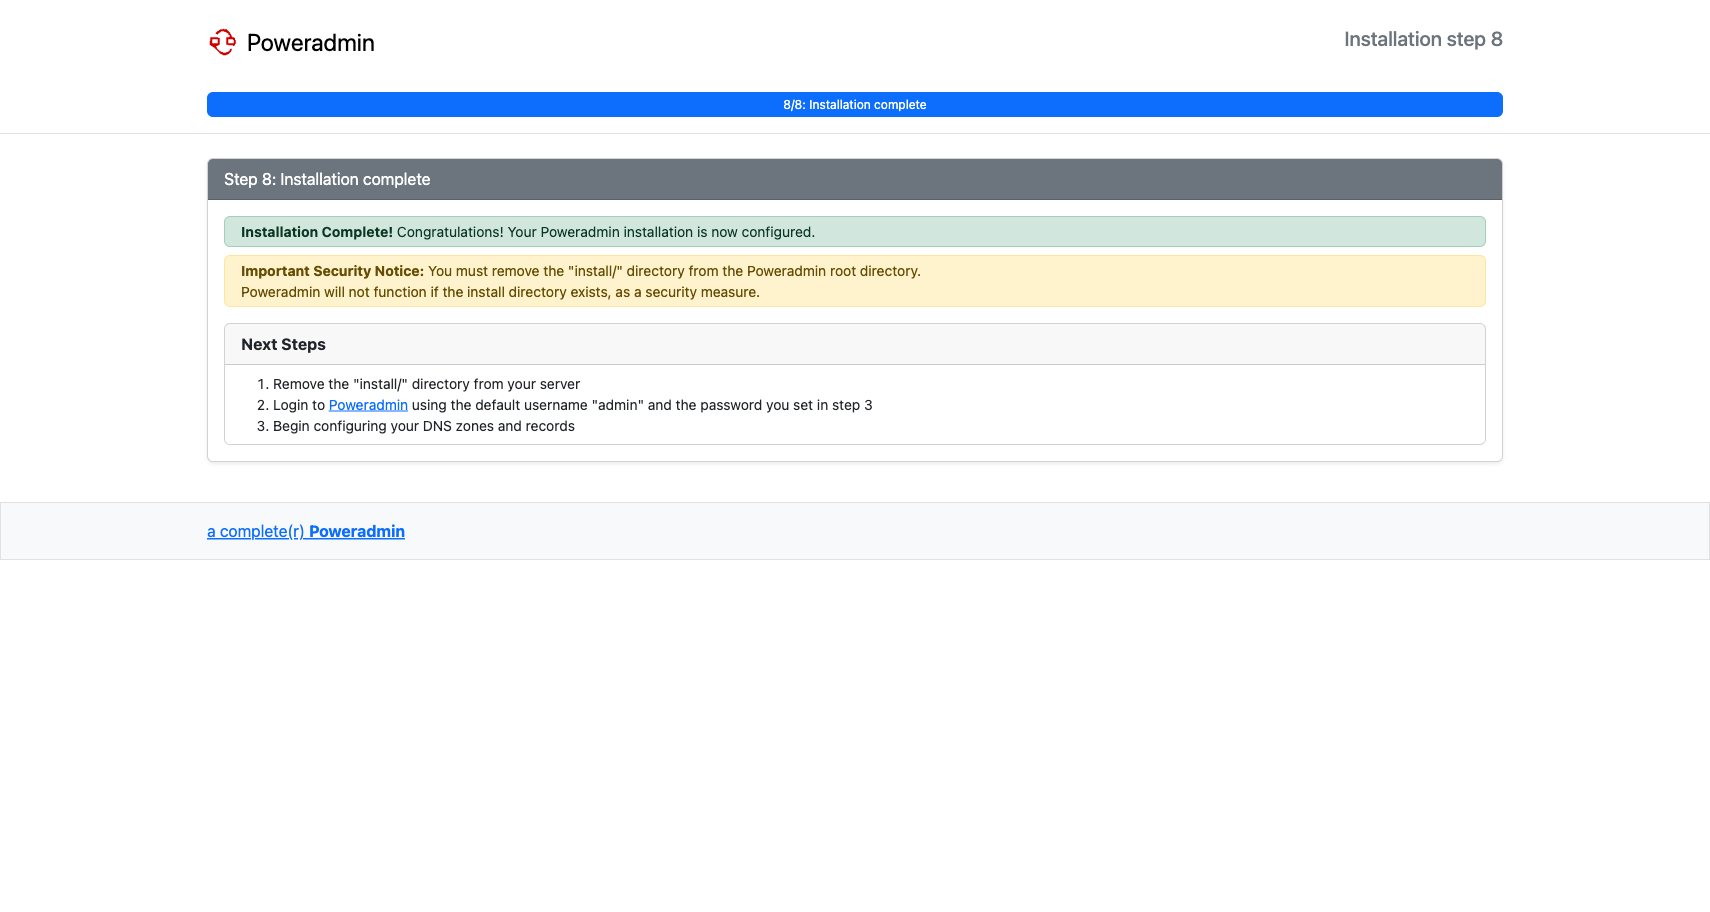Click the bold "Installation Complete!" text

[x=316, y=232]
